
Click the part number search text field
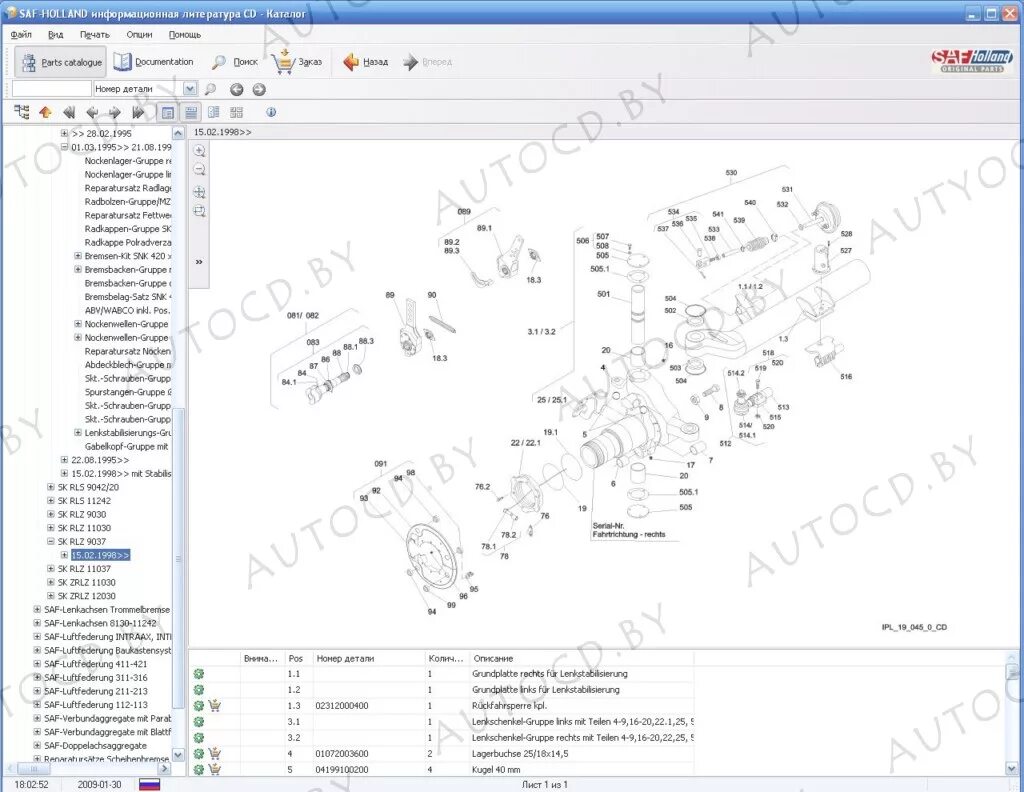pos(52,89)
